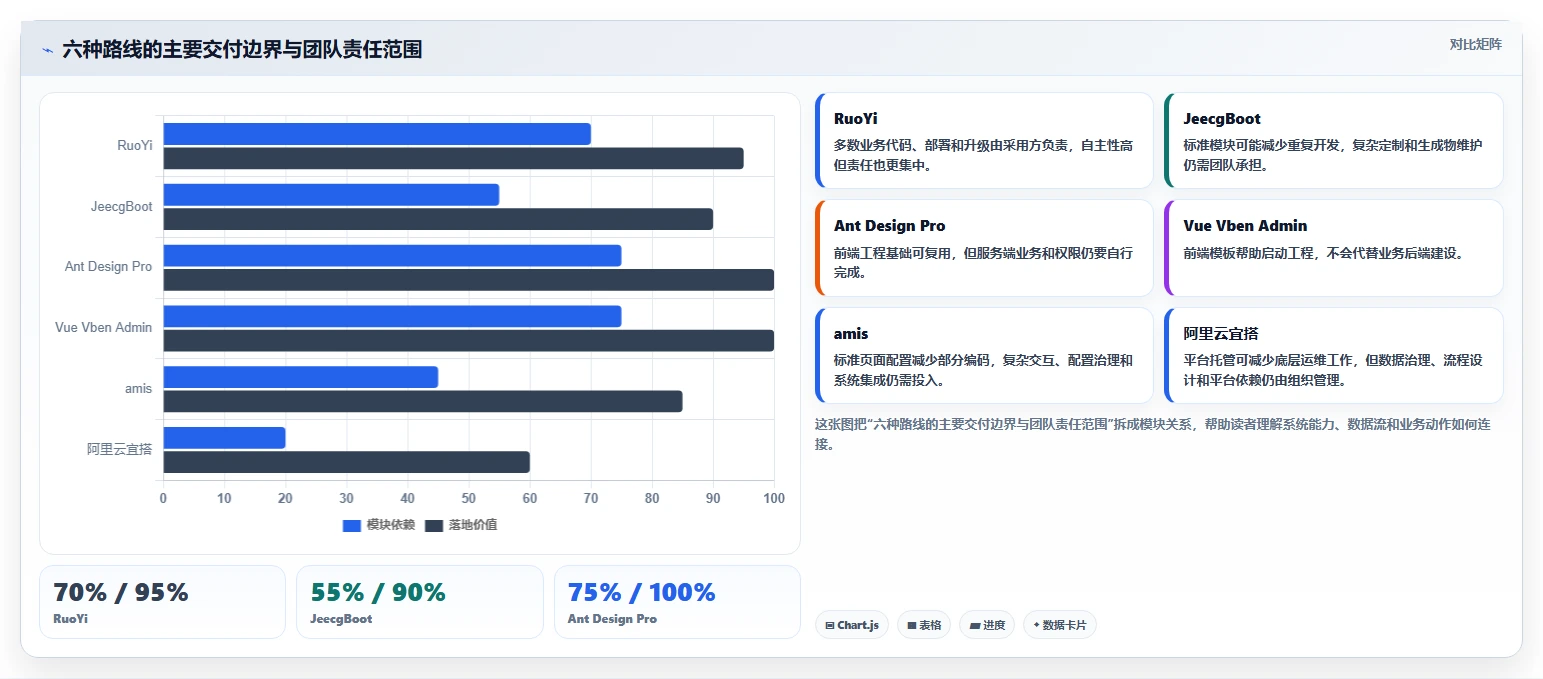Click amis dark 落地价值 bar
The image size is (1543, 679).
(x=423, y=401)
